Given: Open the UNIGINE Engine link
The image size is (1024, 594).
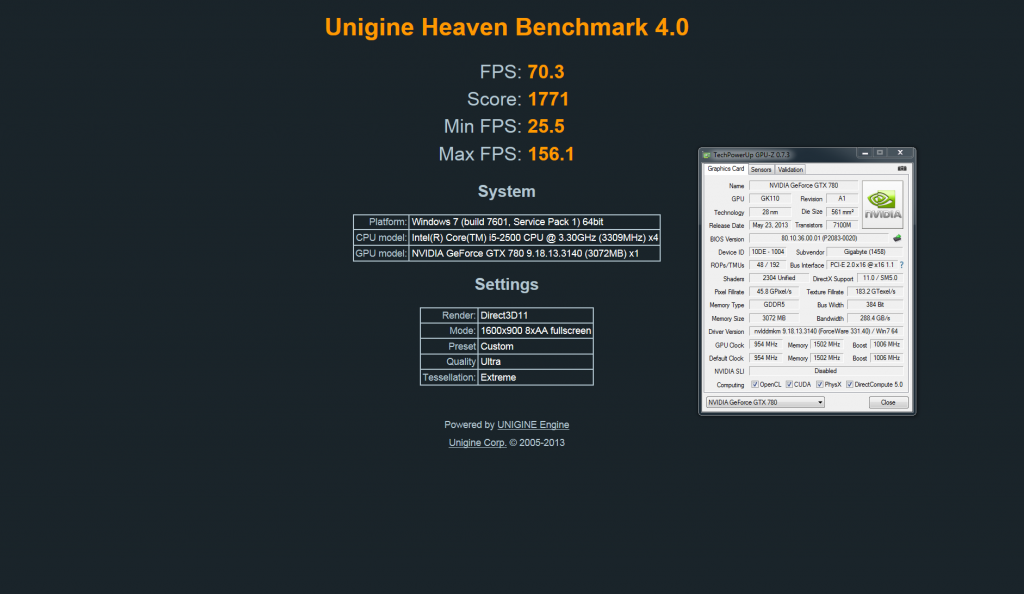Looking at the screenshot, I should tap(533, 425).
